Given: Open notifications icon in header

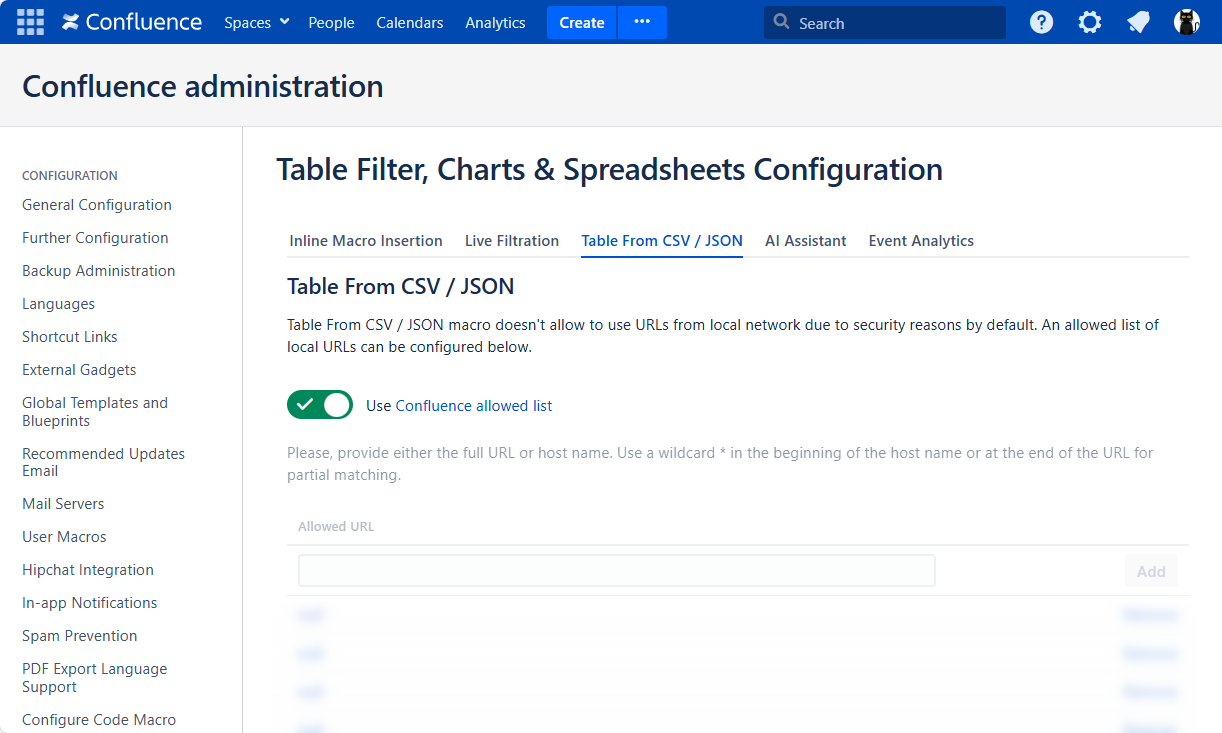Looking at the screenshot, I should 1138,22.
